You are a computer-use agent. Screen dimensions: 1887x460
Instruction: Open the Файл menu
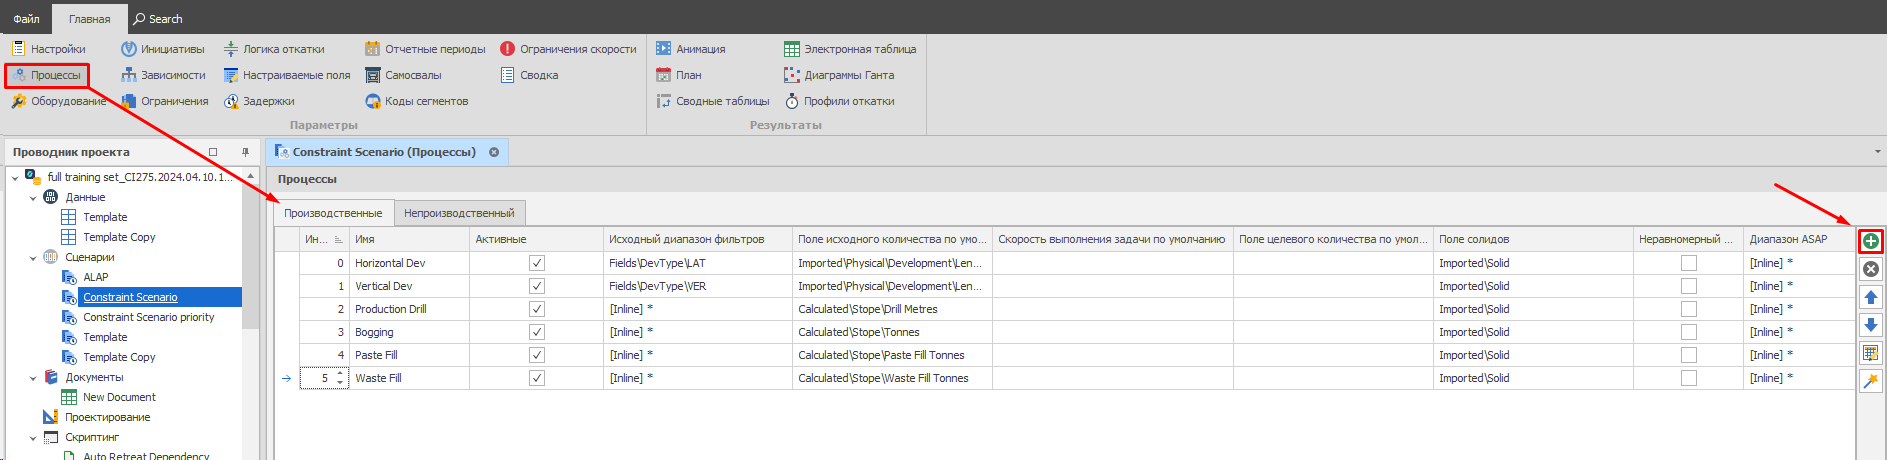[x=27, y=19]
